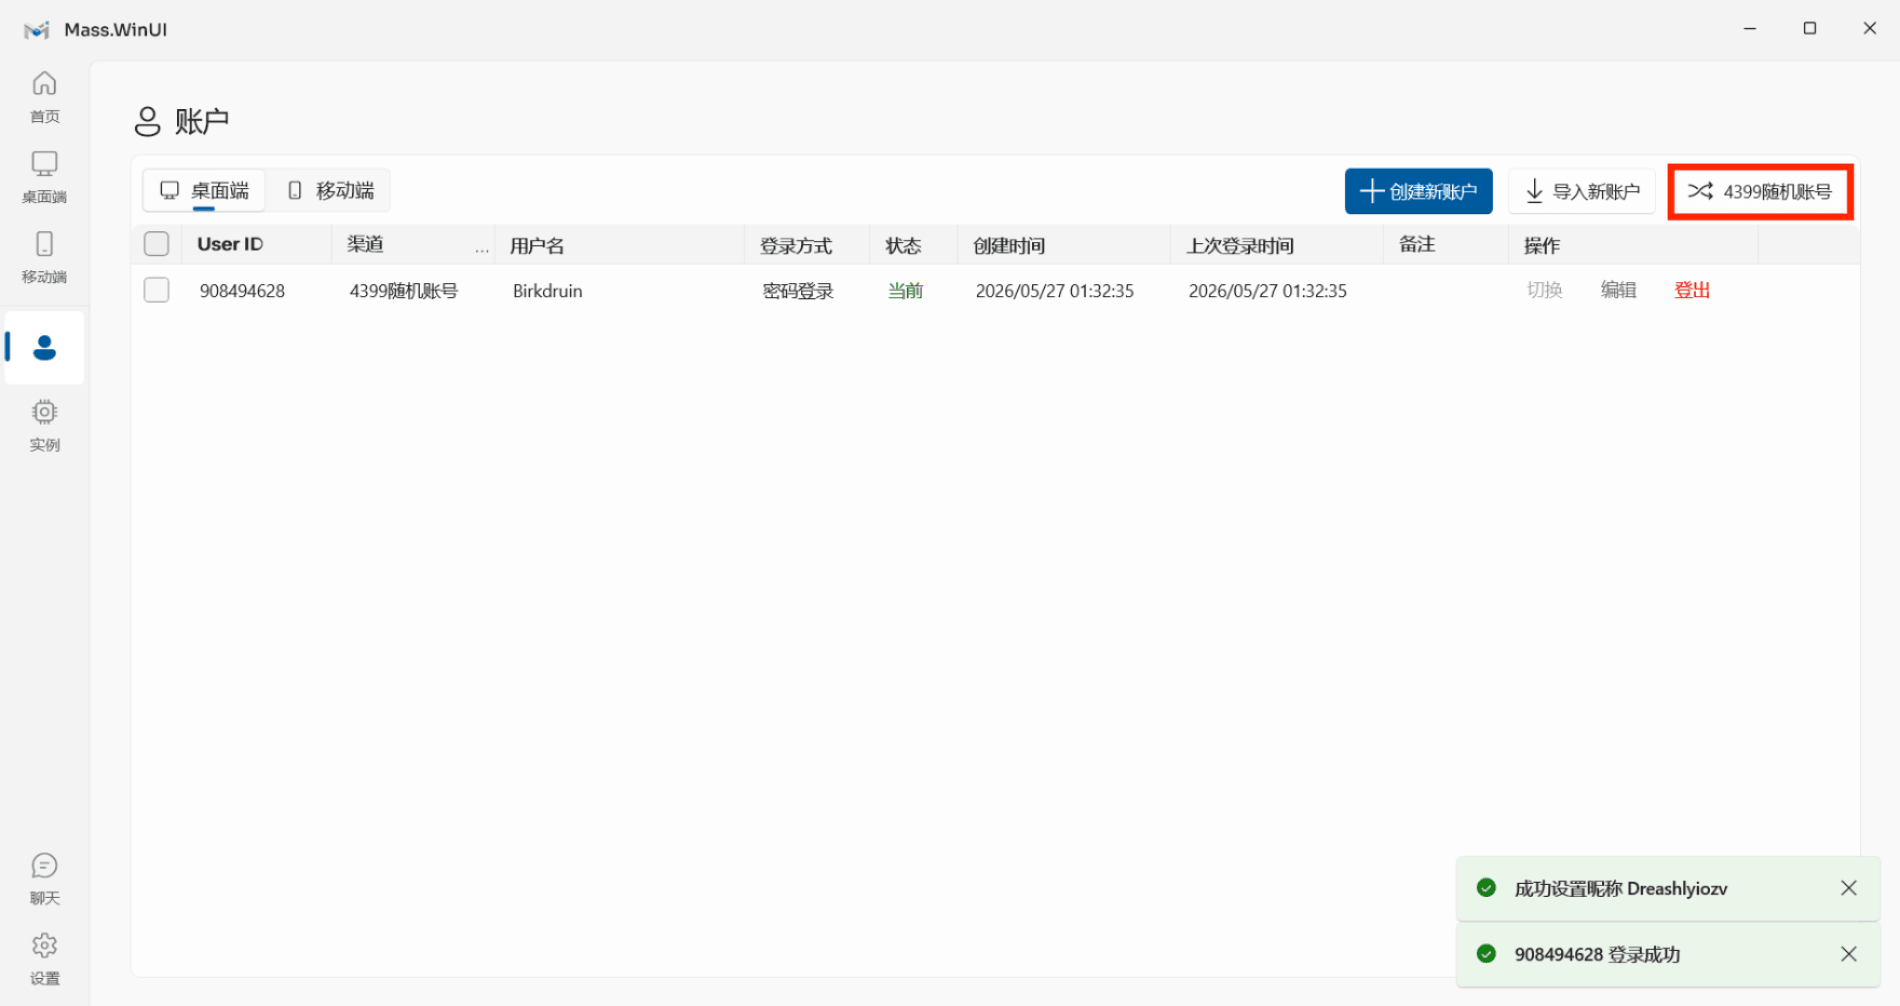Open 设置 settings from the sidebar
The height and width of the screenshot is (1006, 1900).
pyautogui.click(x=44, y=958)
